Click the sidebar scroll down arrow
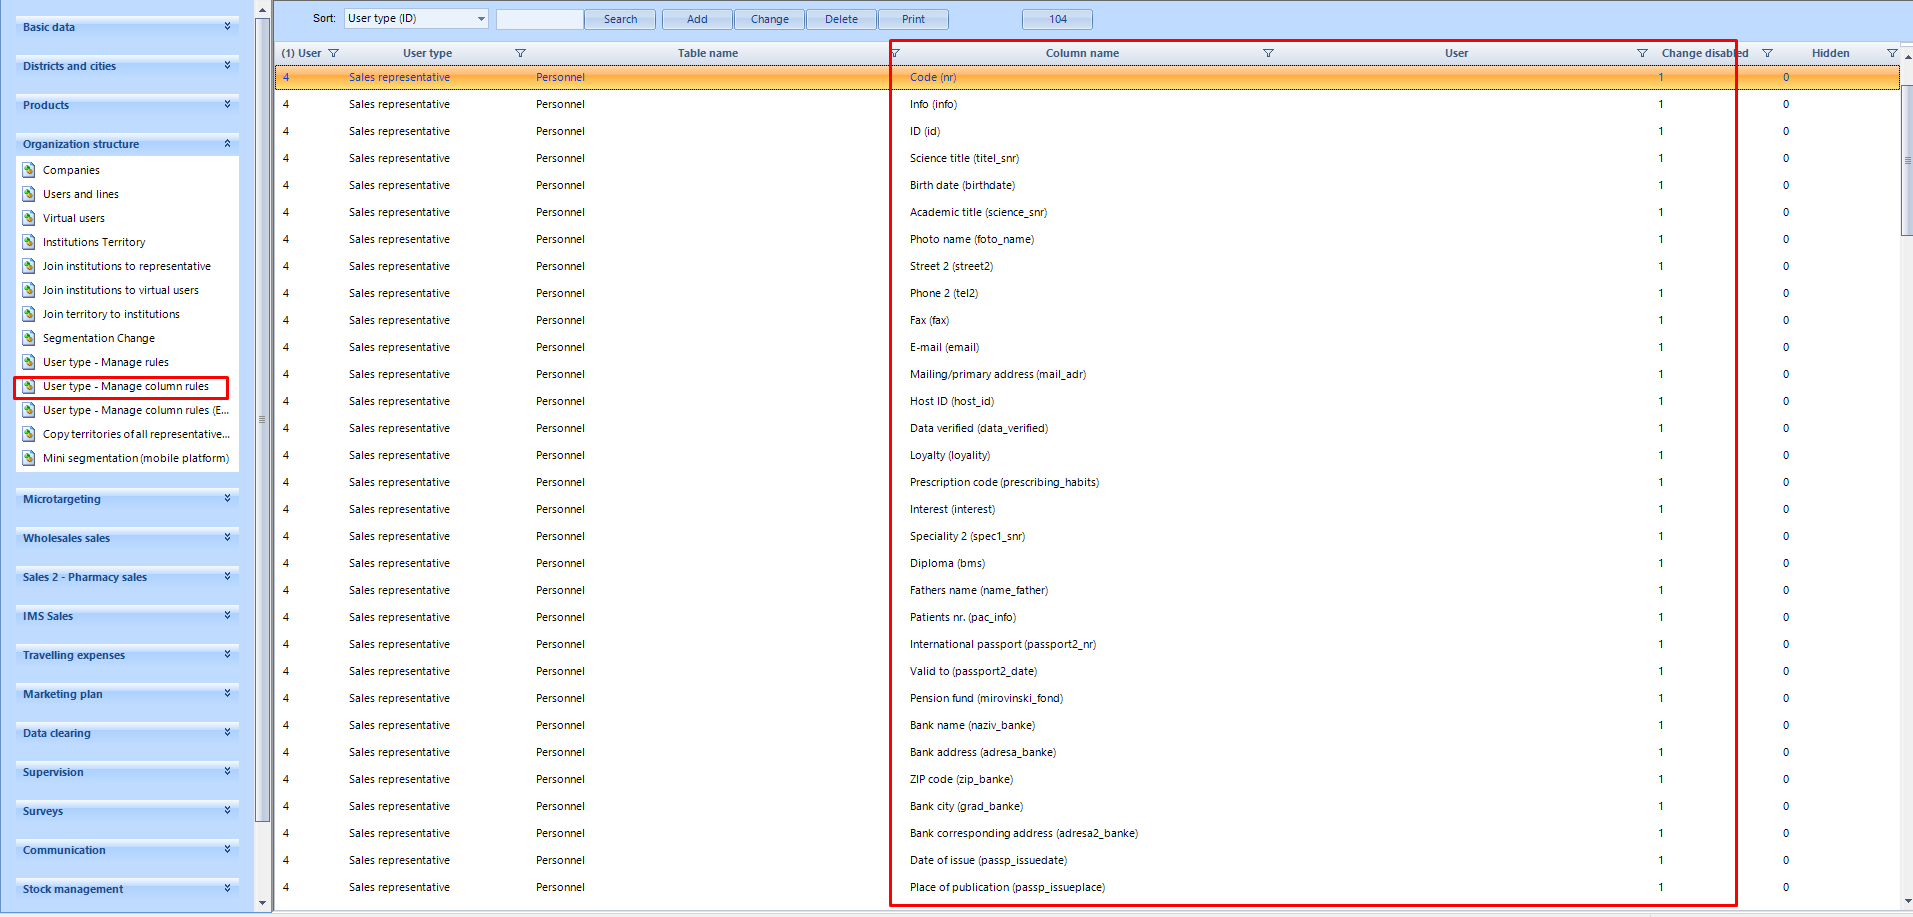Image resolution: width=1913 pixels, height=917 pixels. click(x=263, y=903)
